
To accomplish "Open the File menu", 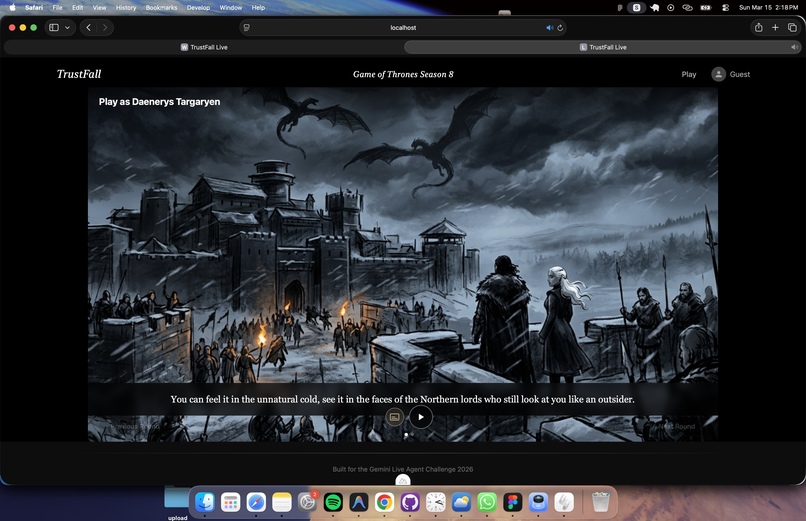I will 58,8.
